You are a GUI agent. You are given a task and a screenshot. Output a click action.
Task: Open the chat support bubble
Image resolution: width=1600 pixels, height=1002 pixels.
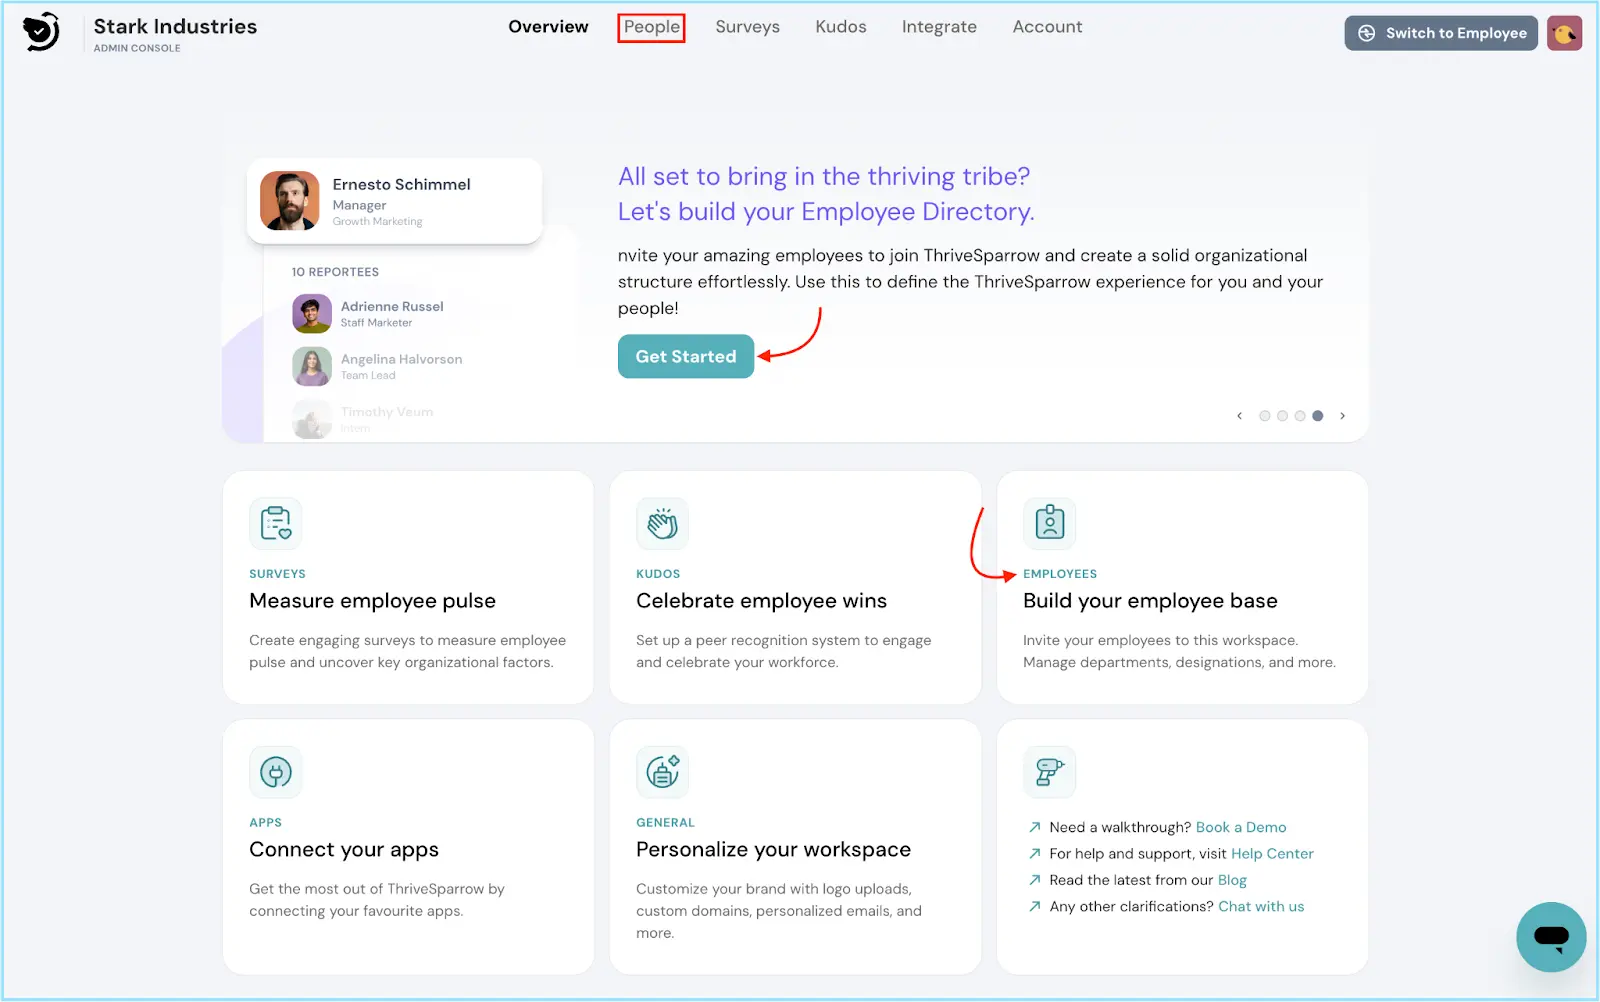tap(1550, 937)
